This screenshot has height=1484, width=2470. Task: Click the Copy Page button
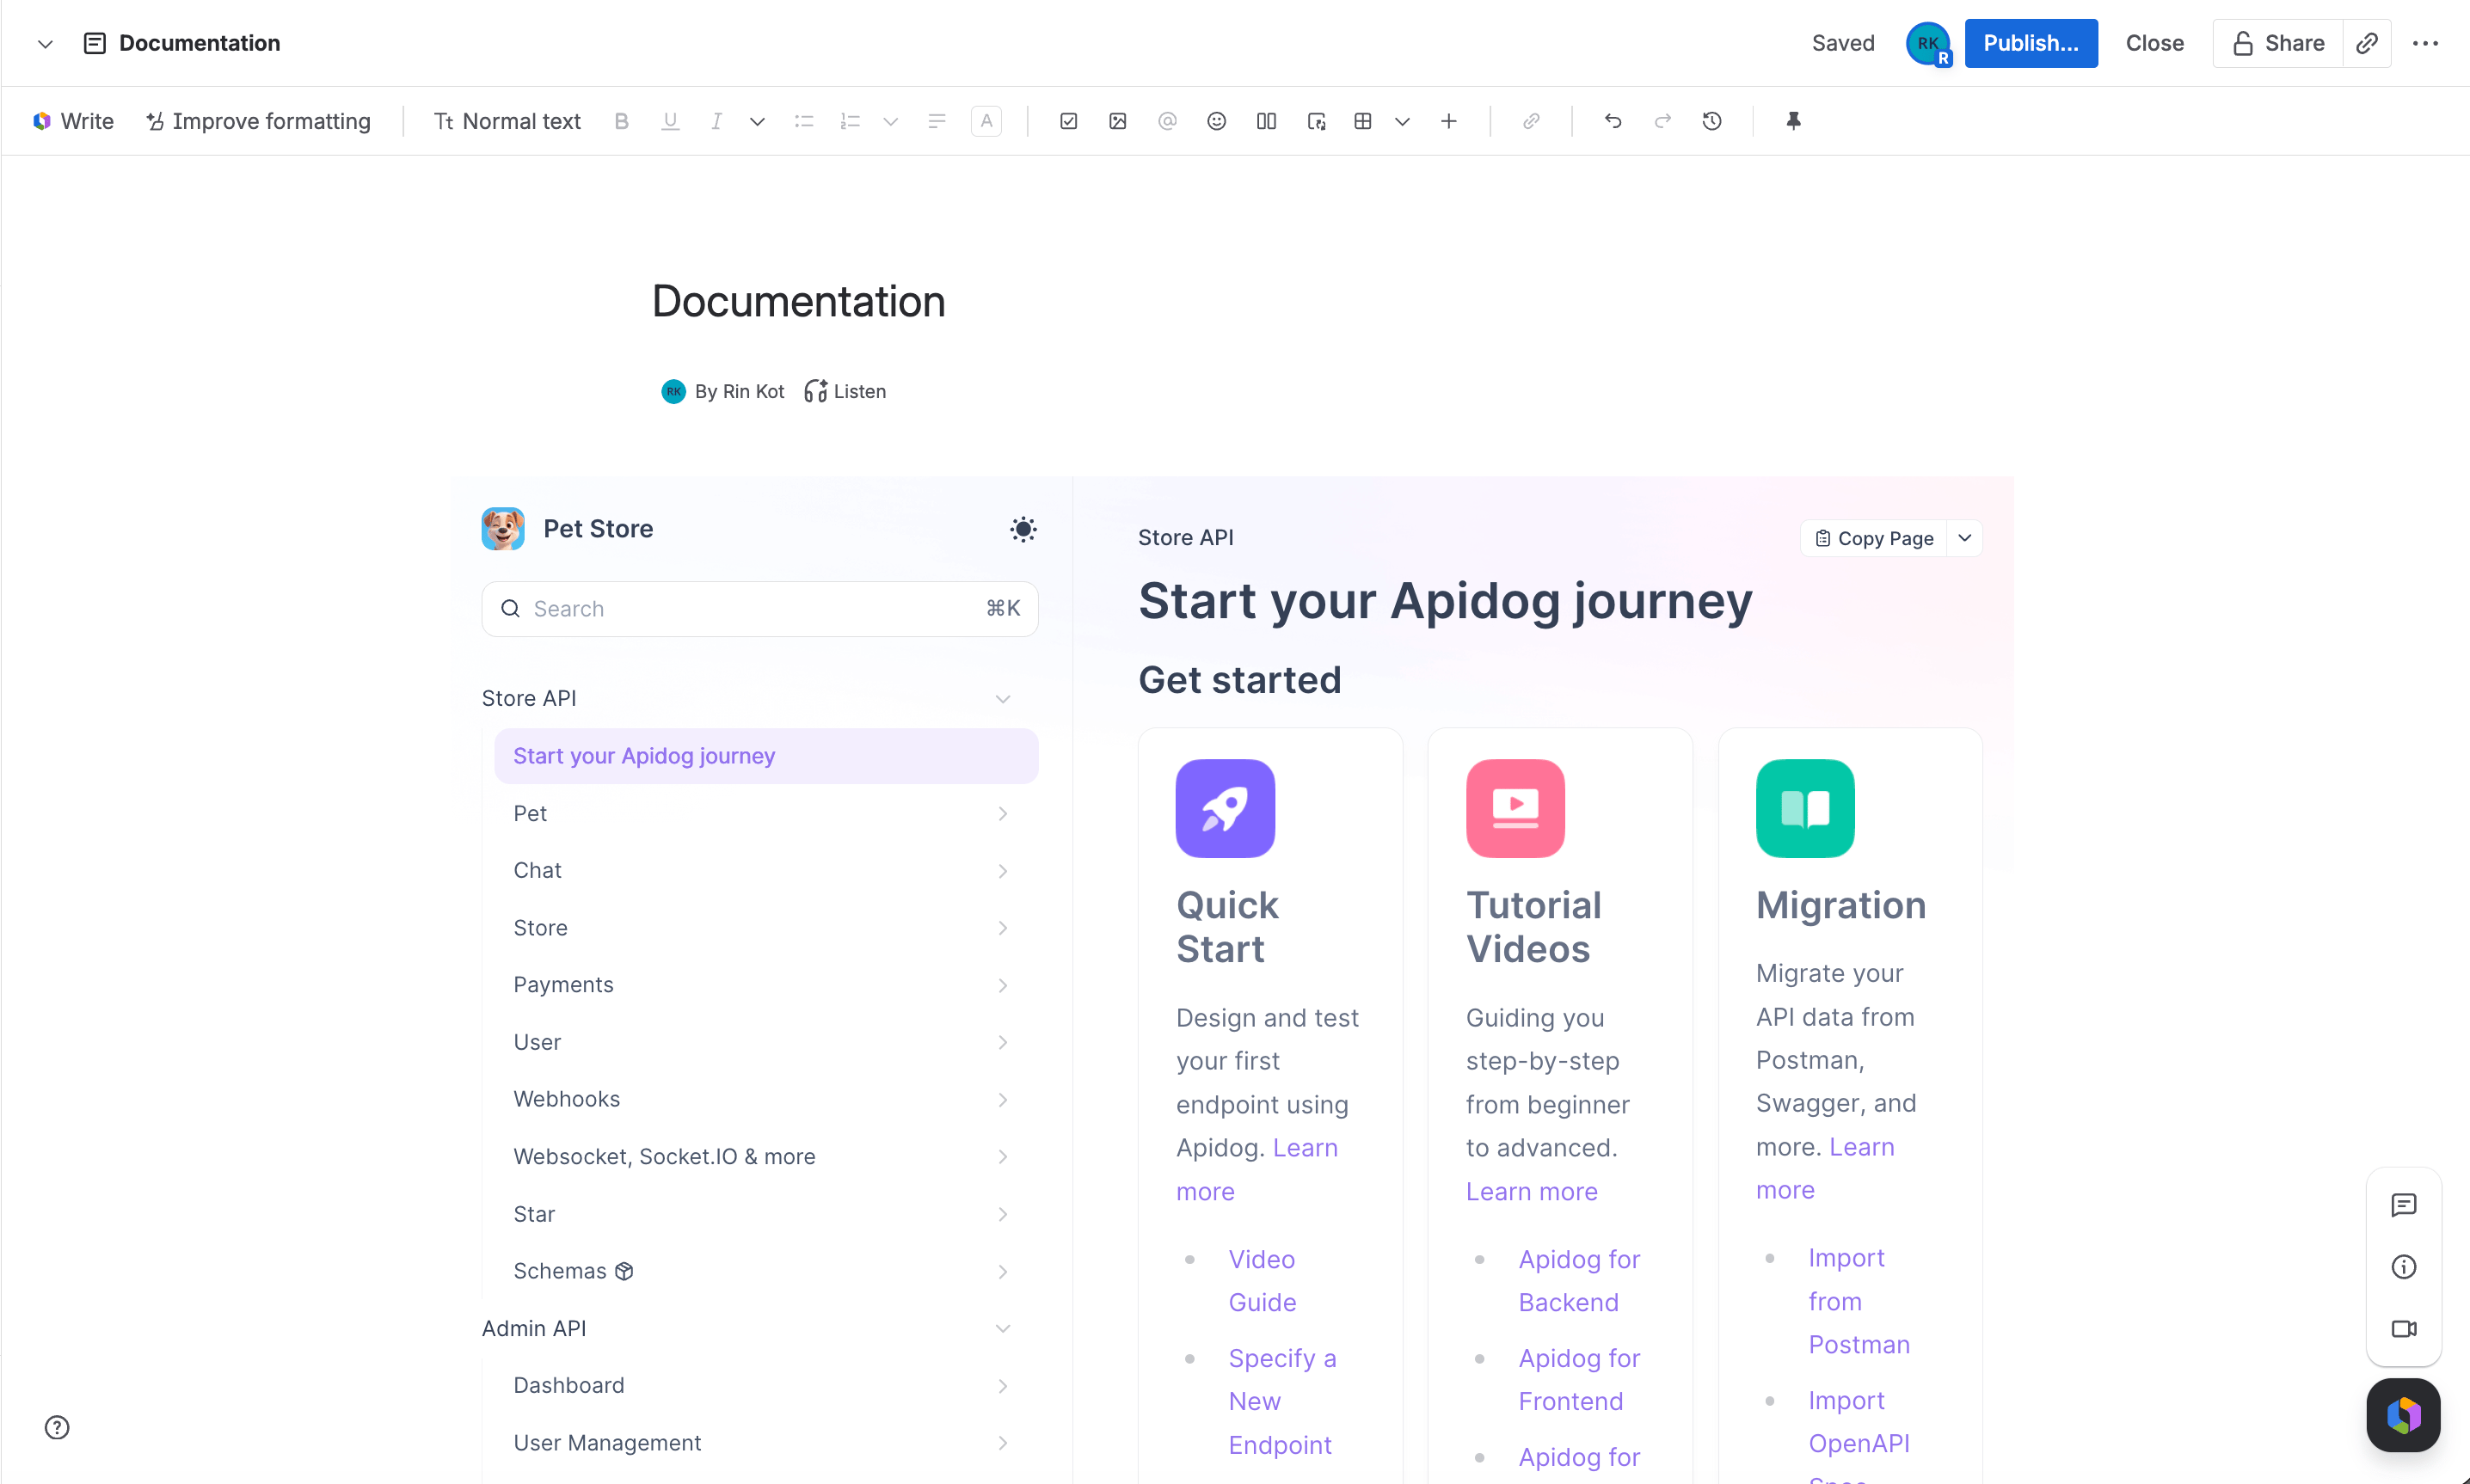(1874, 538)
